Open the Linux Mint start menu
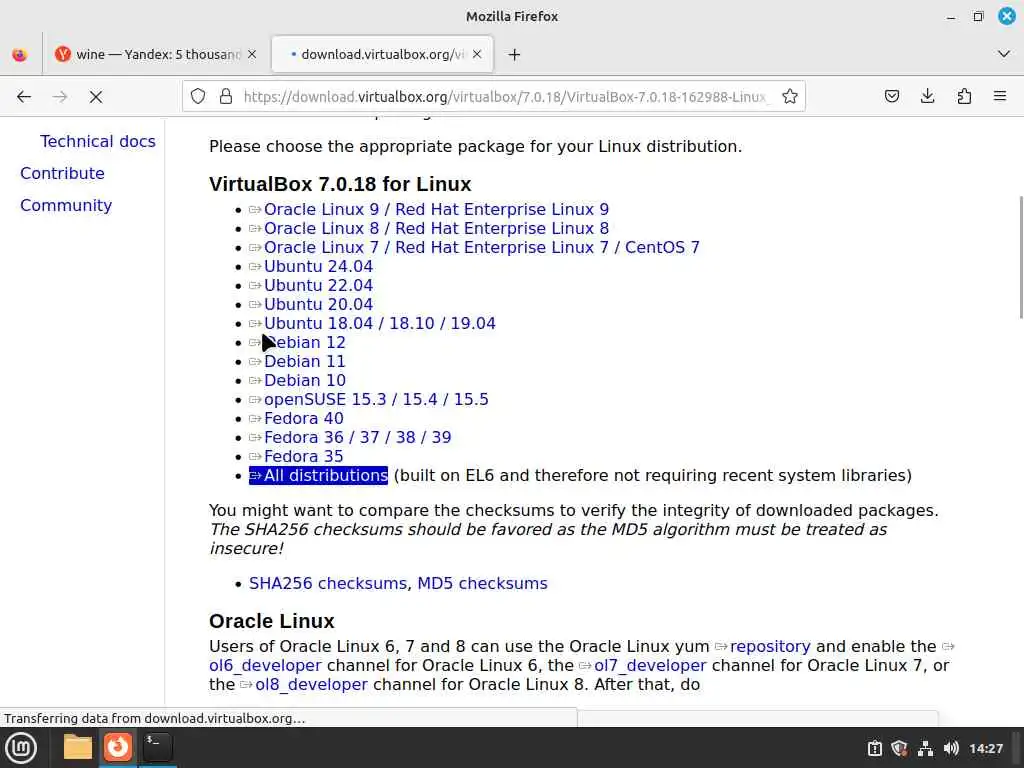This screenshot has width=1024, height=768. click(x=22, y=748)
